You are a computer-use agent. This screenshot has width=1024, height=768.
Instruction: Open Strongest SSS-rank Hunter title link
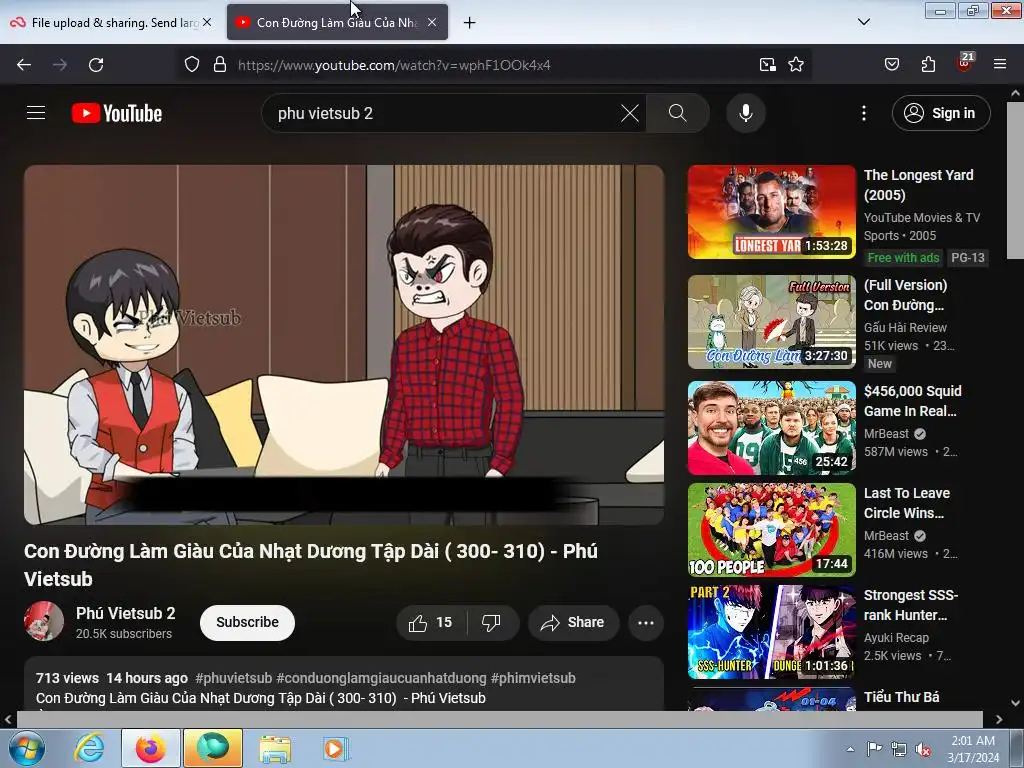910,605
